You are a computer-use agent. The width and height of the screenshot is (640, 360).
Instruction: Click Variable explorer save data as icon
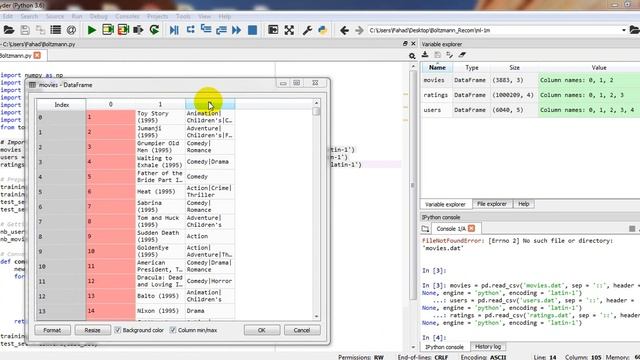tap(449, 55)
